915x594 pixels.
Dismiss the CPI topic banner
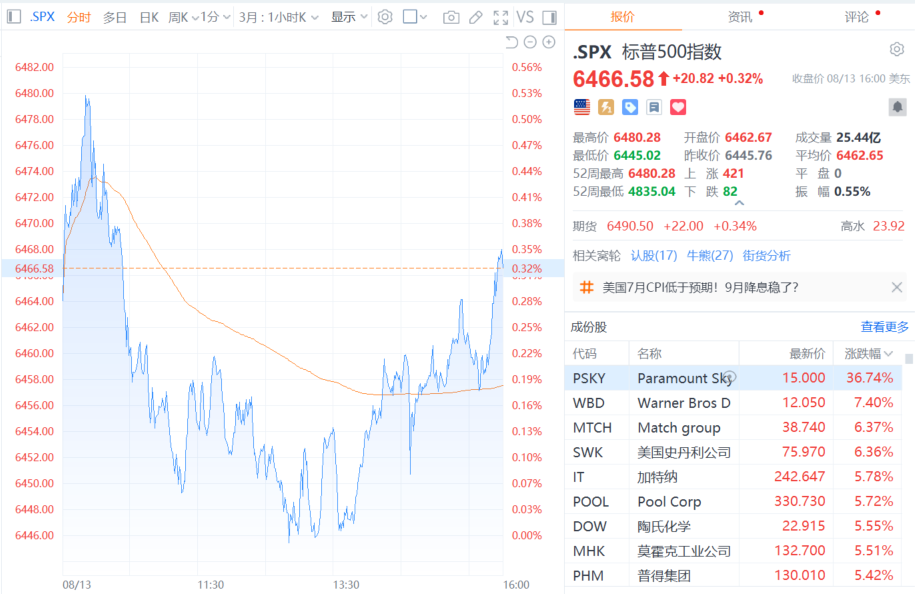pos(897,287)
